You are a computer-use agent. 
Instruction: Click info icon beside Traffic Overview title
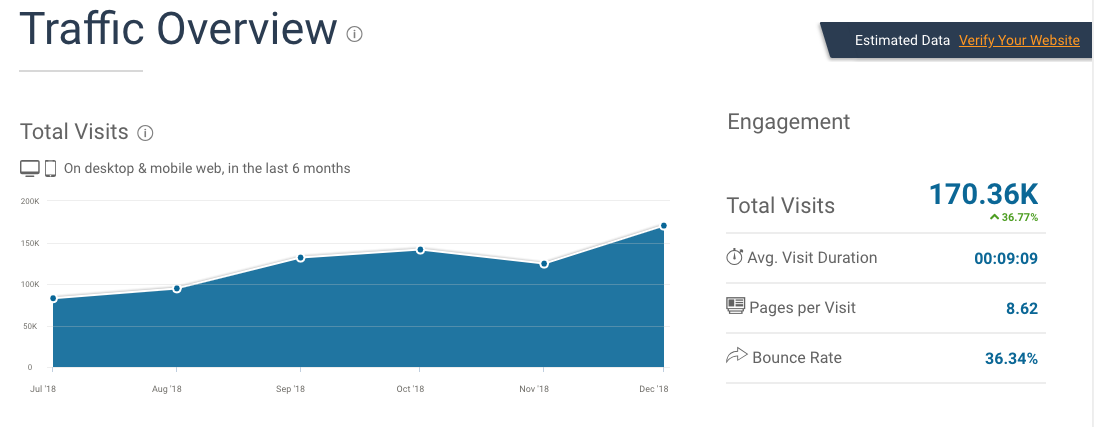click(x=354, y=34)
